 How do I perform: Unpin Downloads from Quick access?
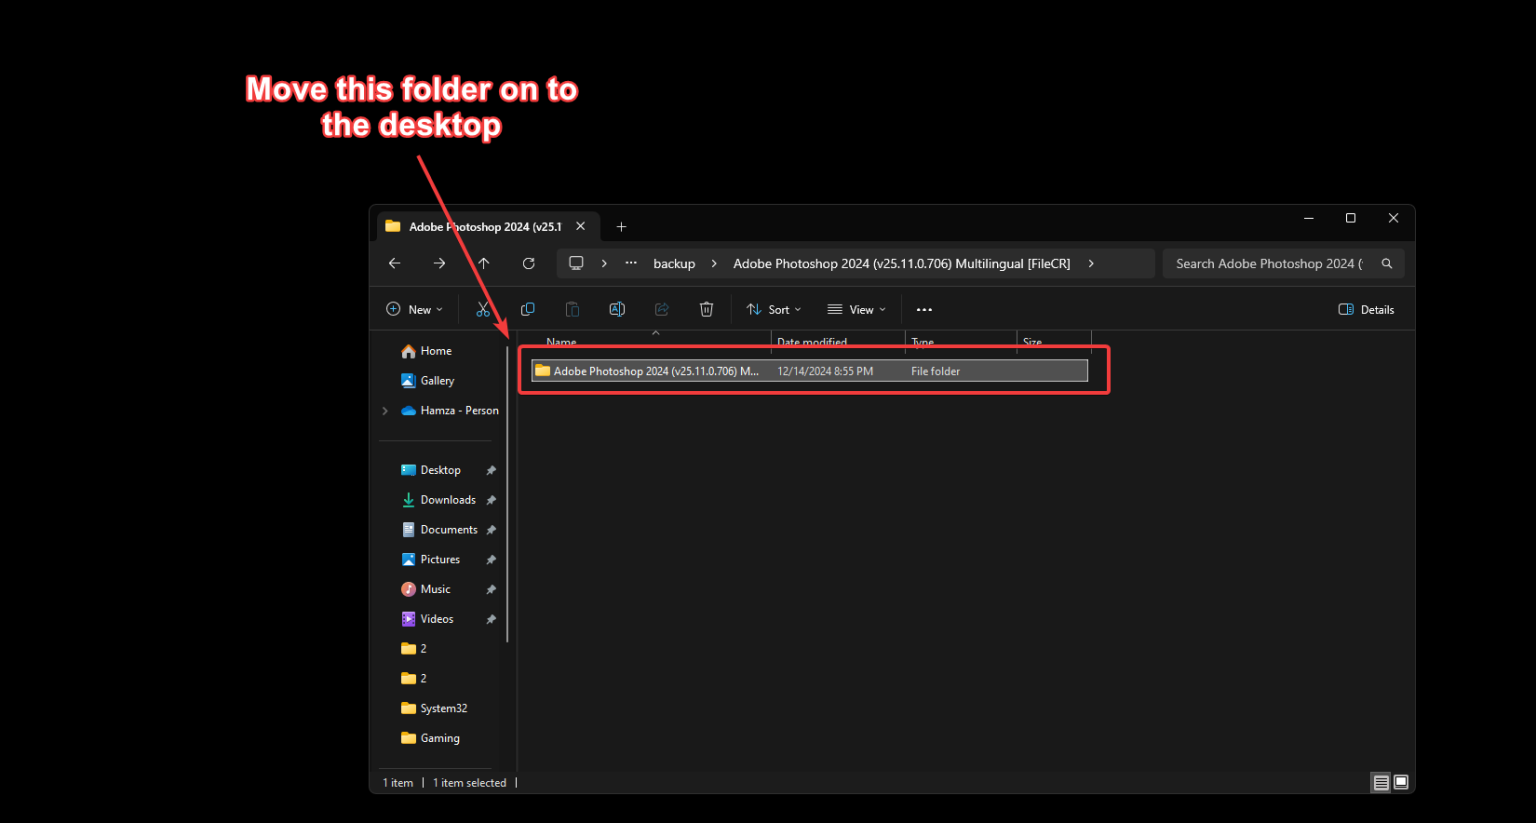491,499
